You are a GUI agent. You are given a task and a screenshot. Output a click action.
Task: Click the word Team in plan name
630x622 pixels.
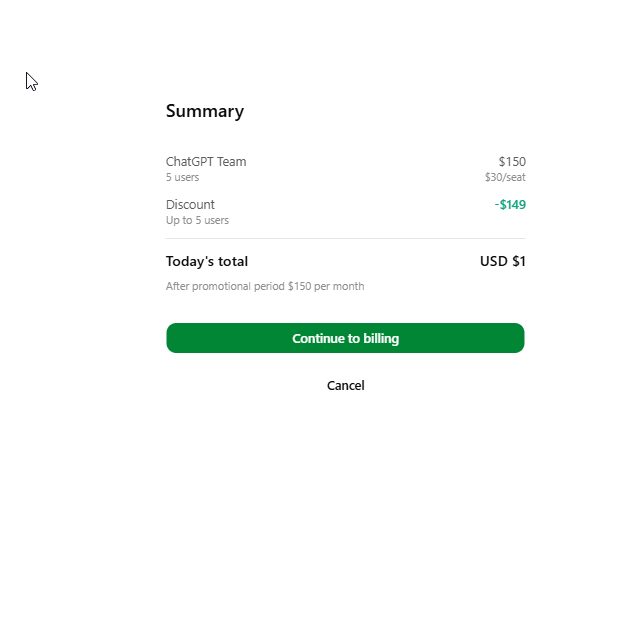tap(231, 162)
